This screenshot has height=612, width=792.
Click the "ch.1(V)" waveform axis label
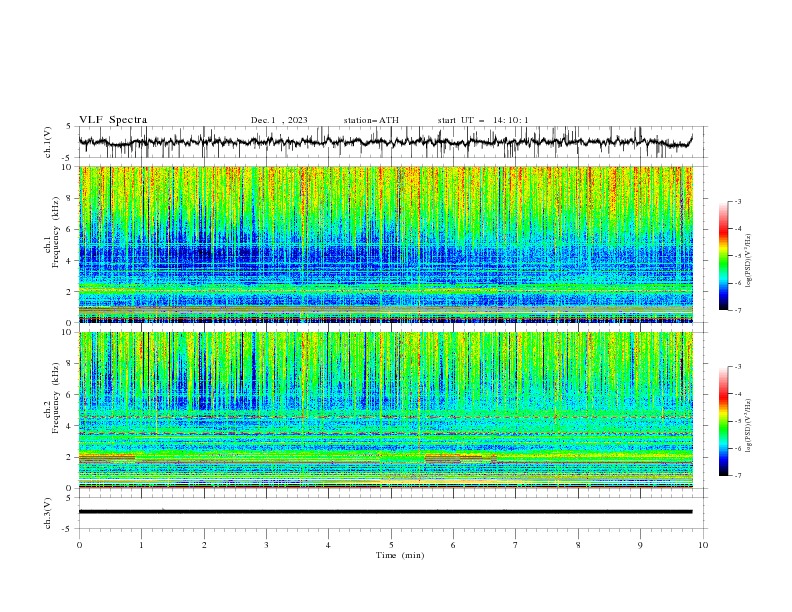(48, 142)
